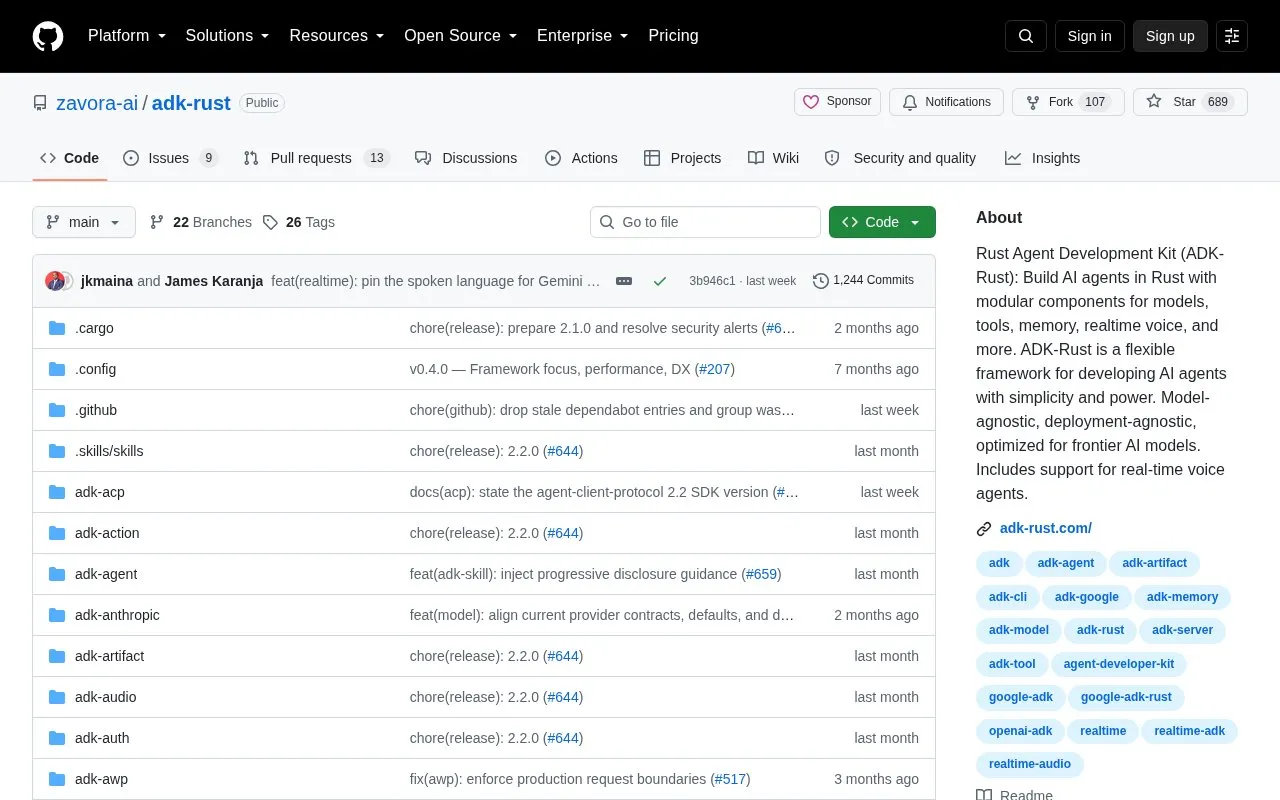Image resolution: width=1280 pixels, height=800 pixels.
Task: Open commit hash 3b946c1
Action: click(x=712, y=281)
